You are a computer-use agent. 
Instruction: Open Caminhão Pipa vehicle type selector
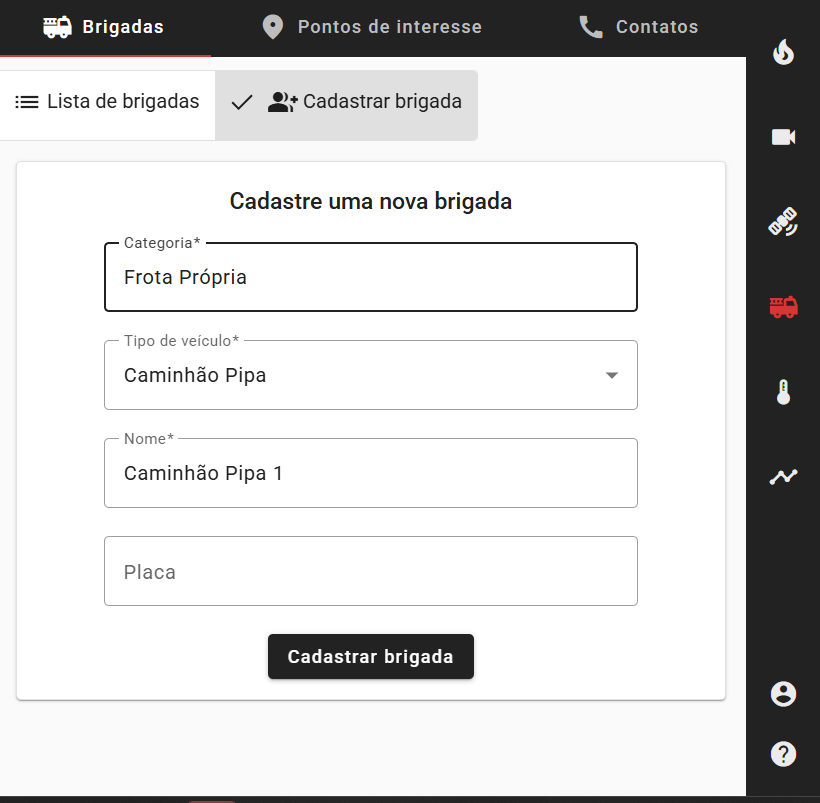pos(371,375)
